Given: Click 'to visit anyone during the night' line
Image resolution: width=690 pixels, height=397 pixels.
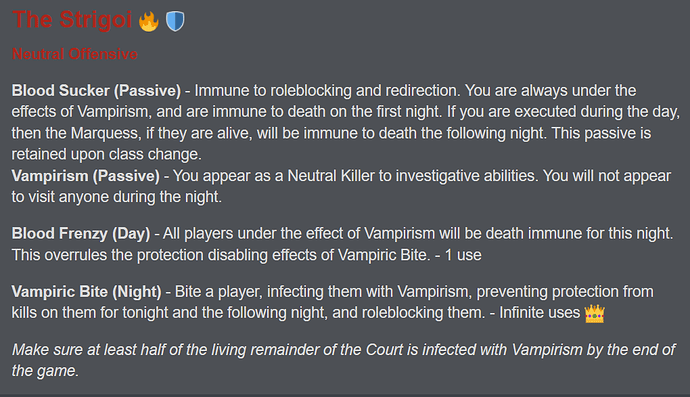Looking at the screenshot, I should pos(116,197).
